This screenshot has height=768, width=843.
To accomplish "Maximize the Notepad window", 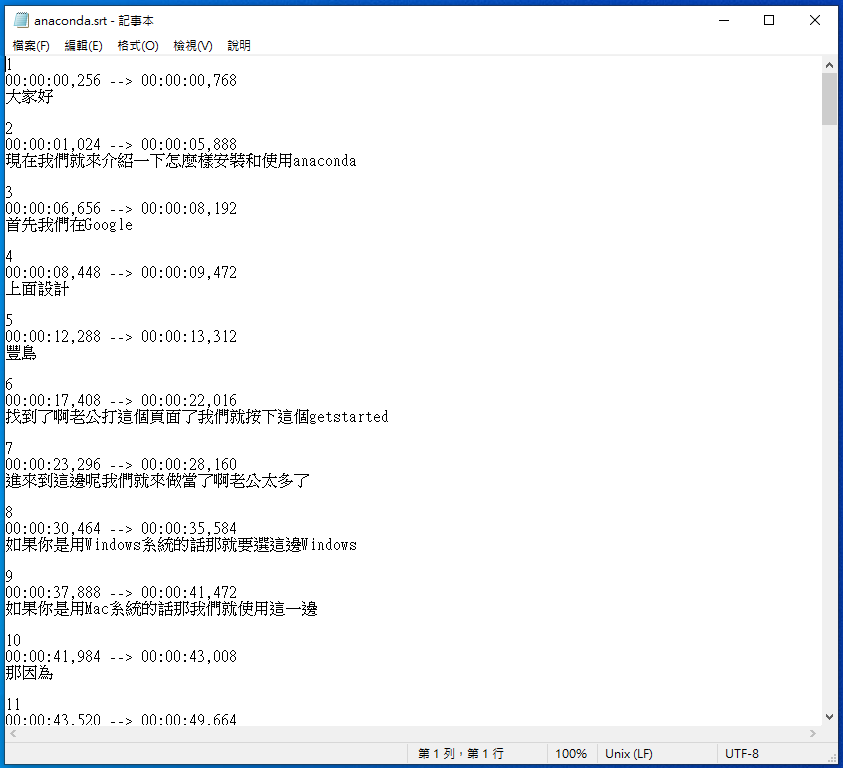I will point(769,20).
